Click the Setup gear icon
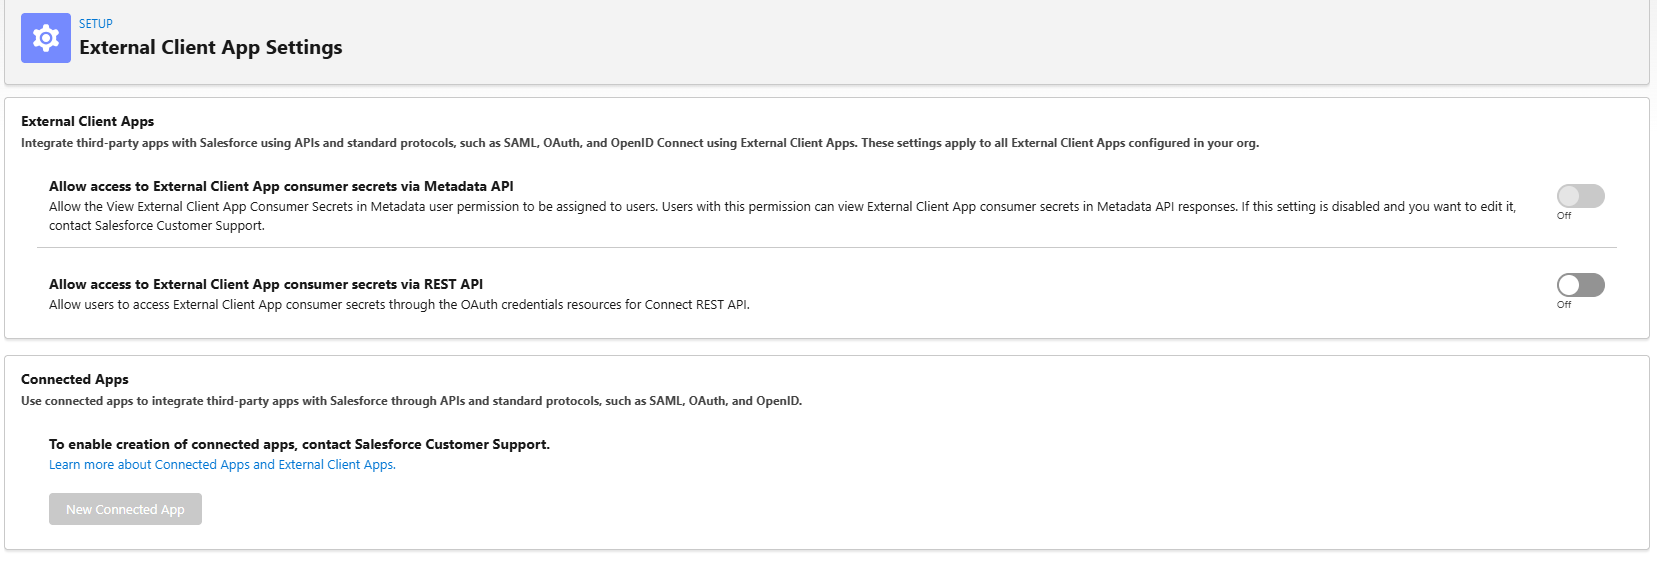 click(x=46, y=38)
